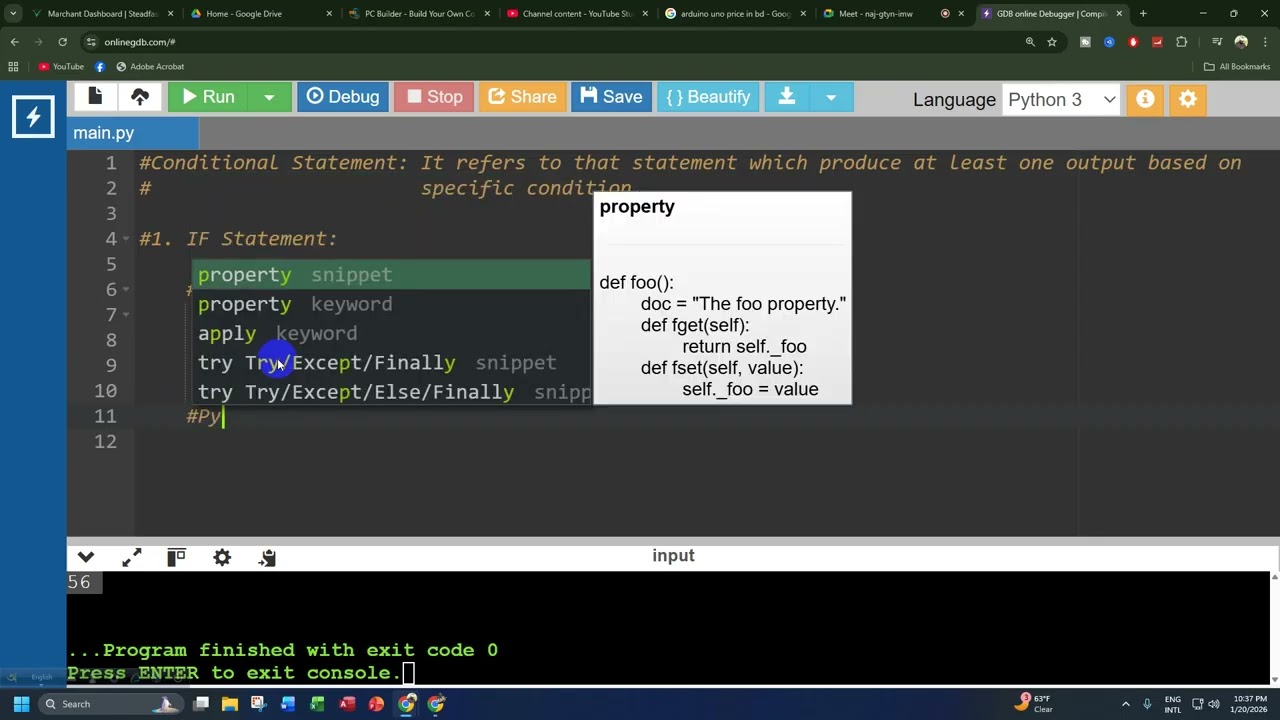Screen dimensions: 1280x720
Task: Click the copy console output icon
Action: (267, 557)
